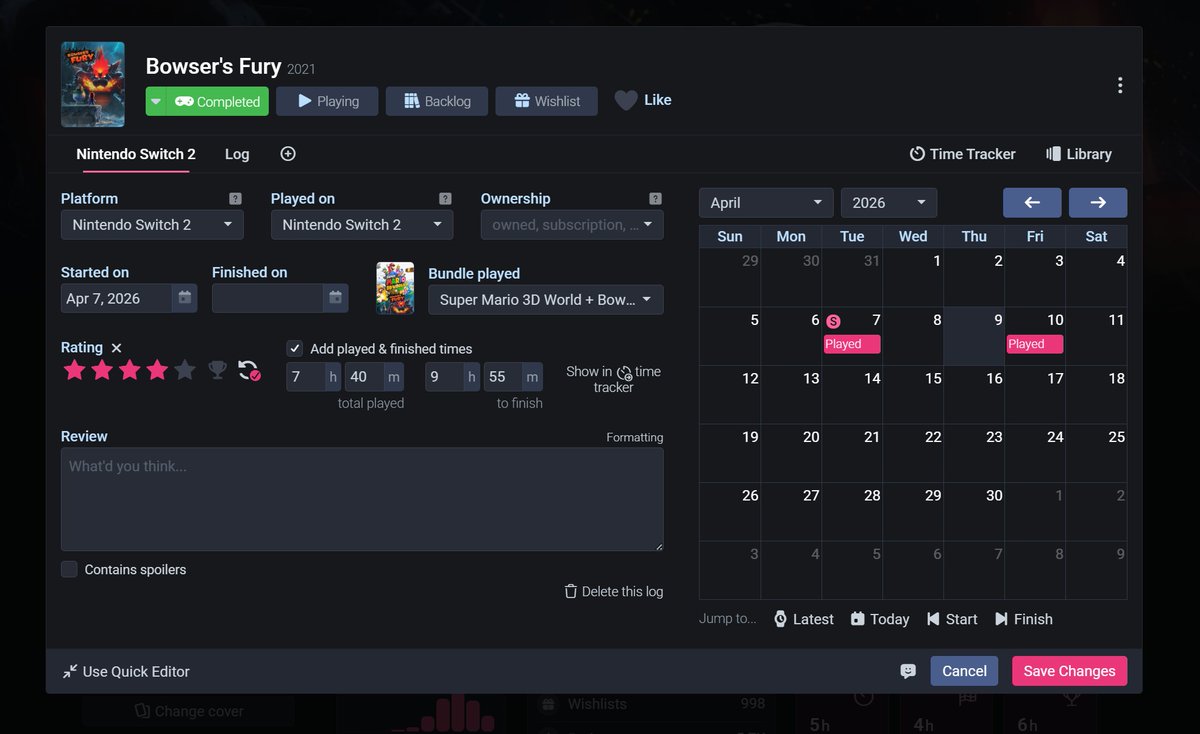The height and width of the screenshot is (734, 1200).
Task: Open calendar picker for Started on
Action: point(184,298)
